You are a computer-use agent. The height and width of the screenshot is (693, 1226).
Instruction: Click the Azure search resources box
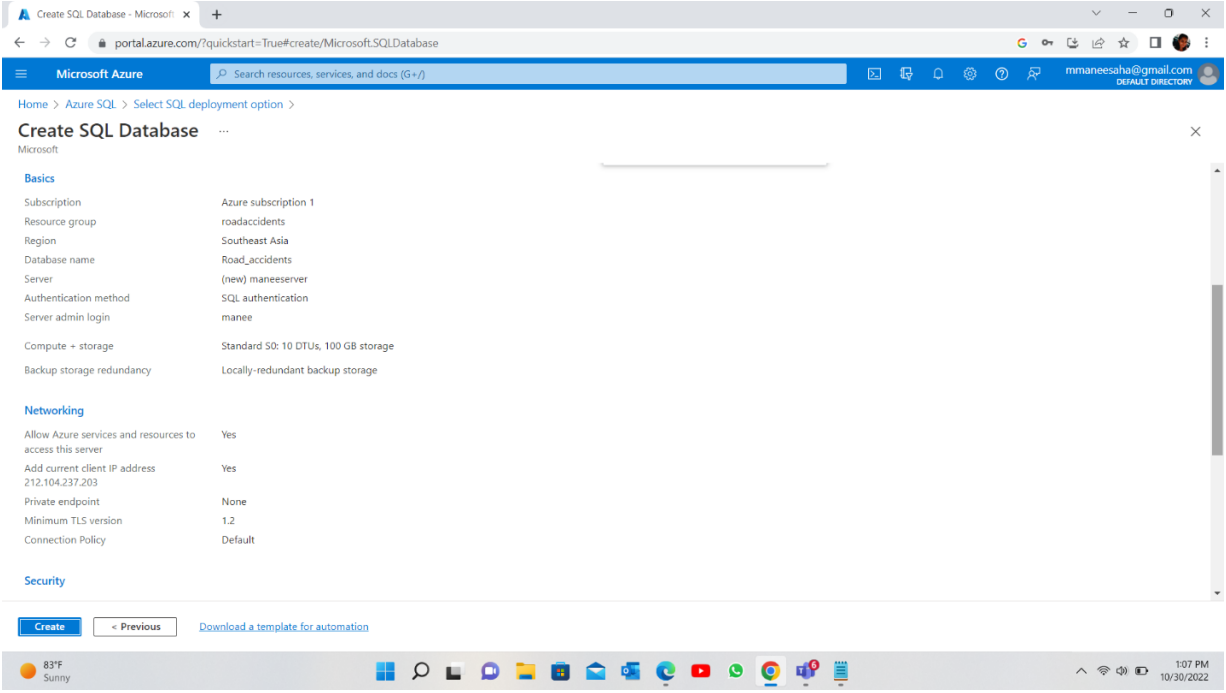coord(528,74)
